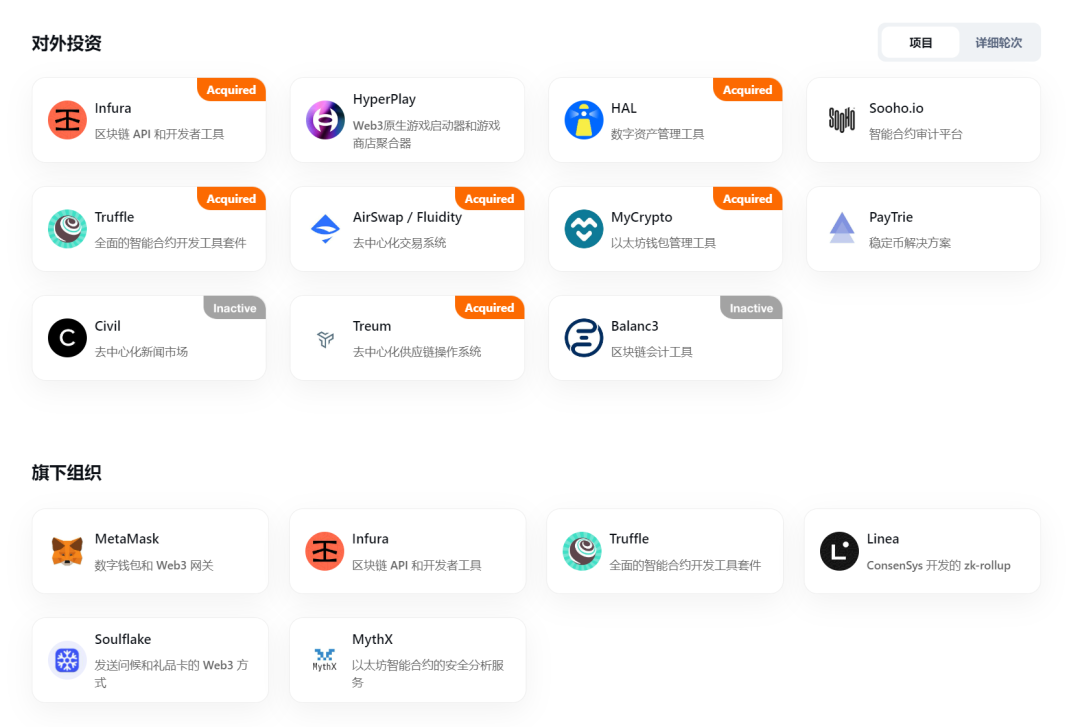Click the AirSwap / Fluidity logo
The width and height of the screenshot is (1080, 727).
click(x=325, y=229)
